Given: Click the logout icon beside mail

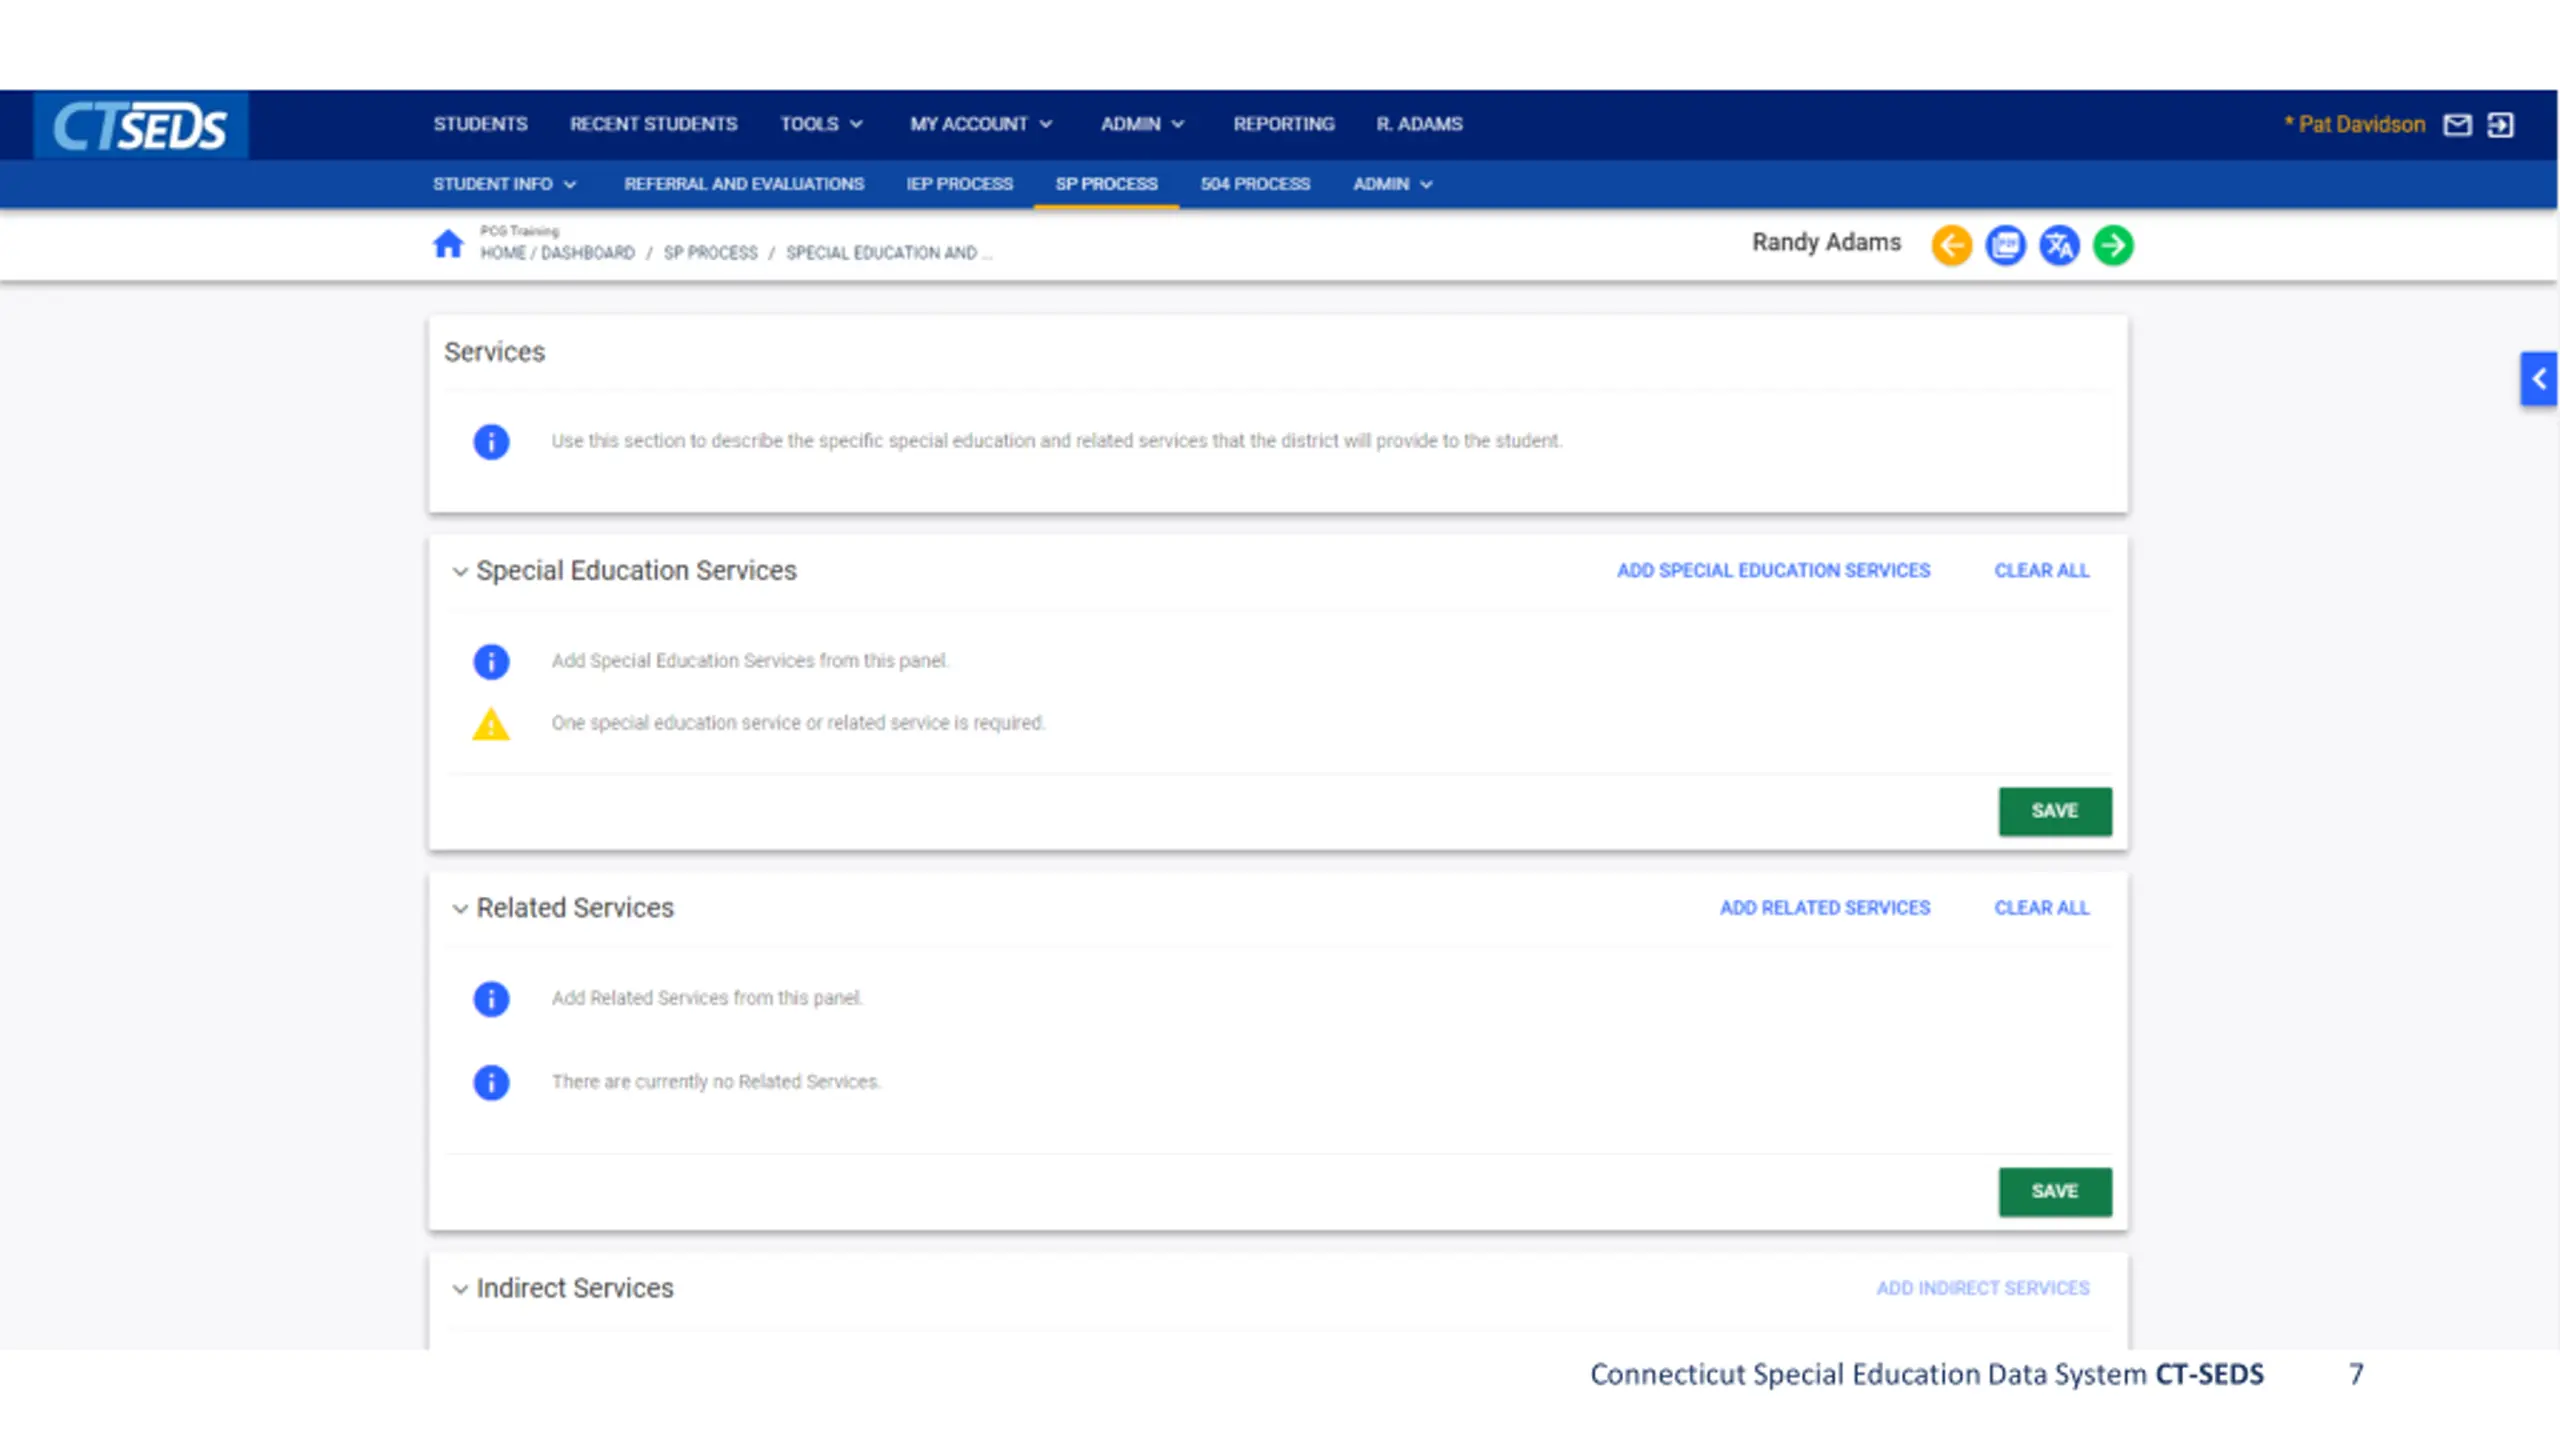Looking at the screenshot, I should [2500, 125].
